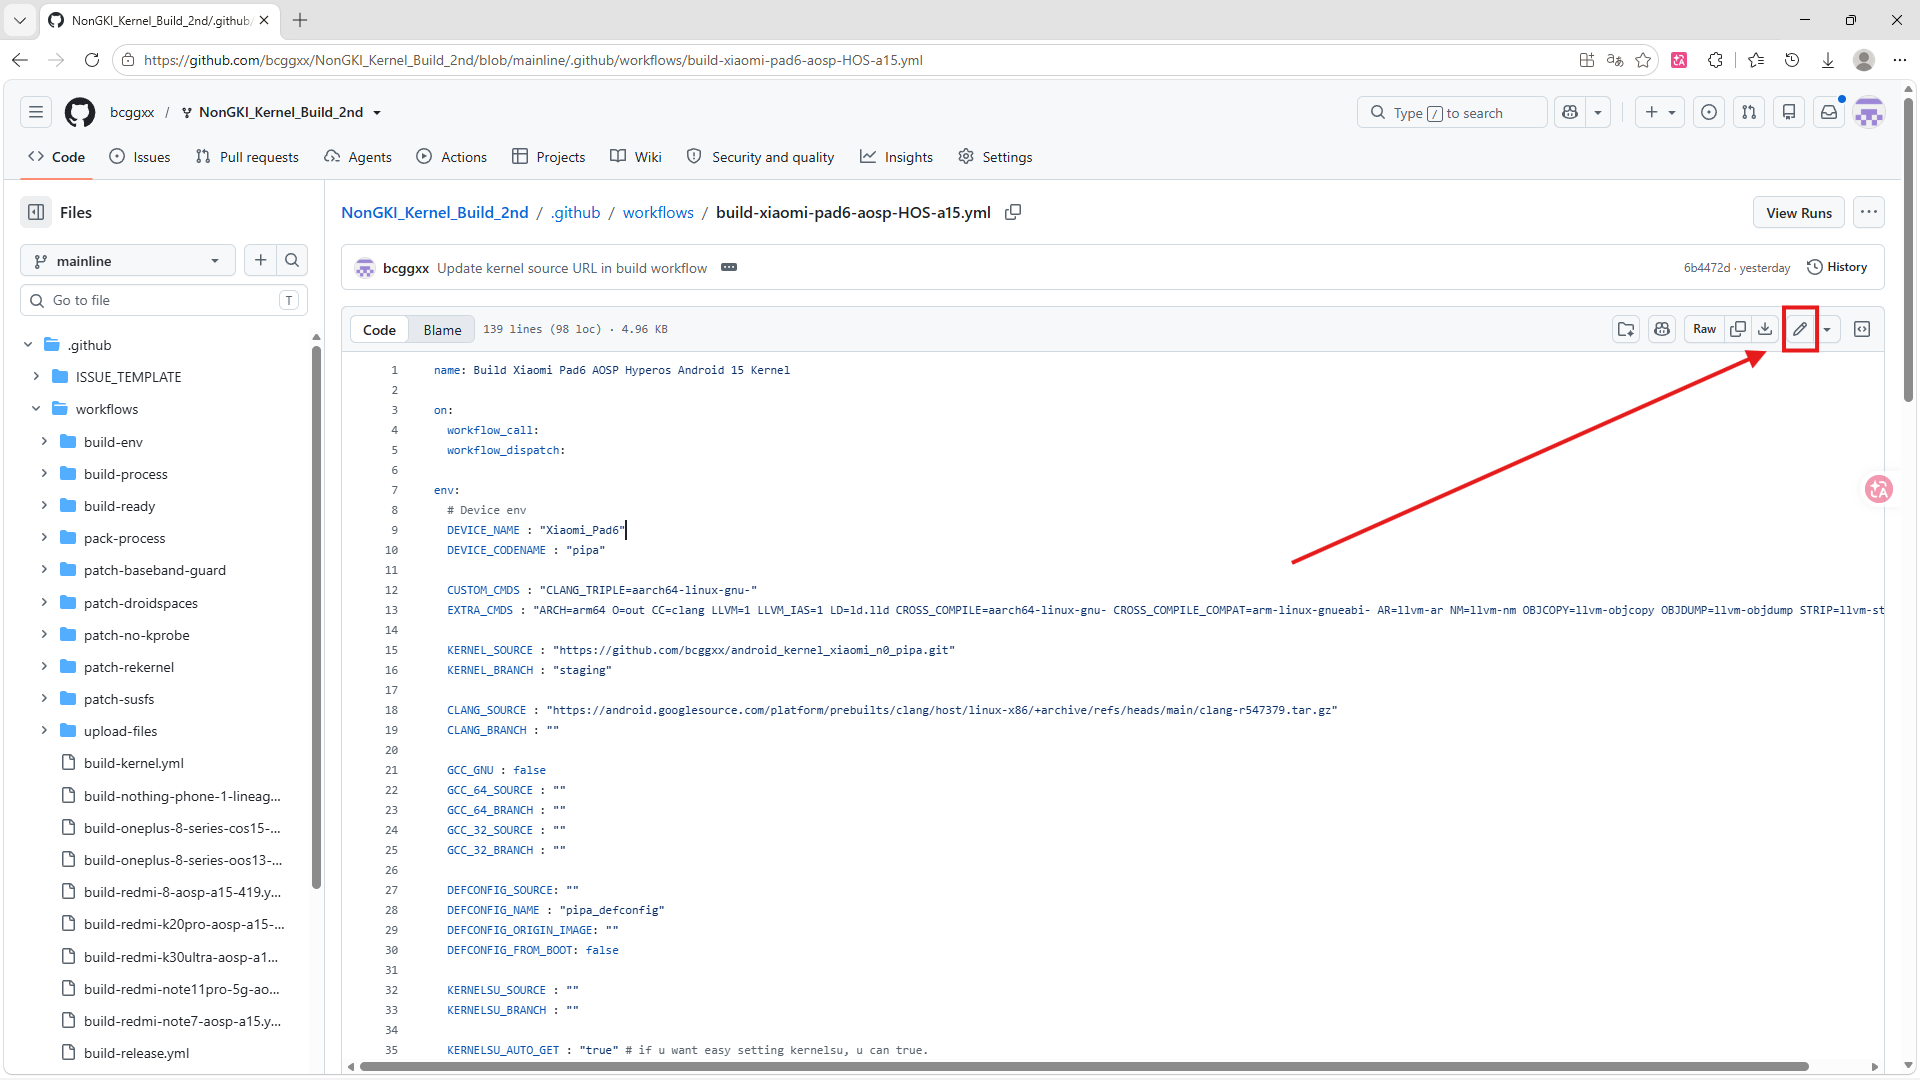Copy the file path to clipboard
The image size is (1920, 1080).
click(x=1013, y=212)
